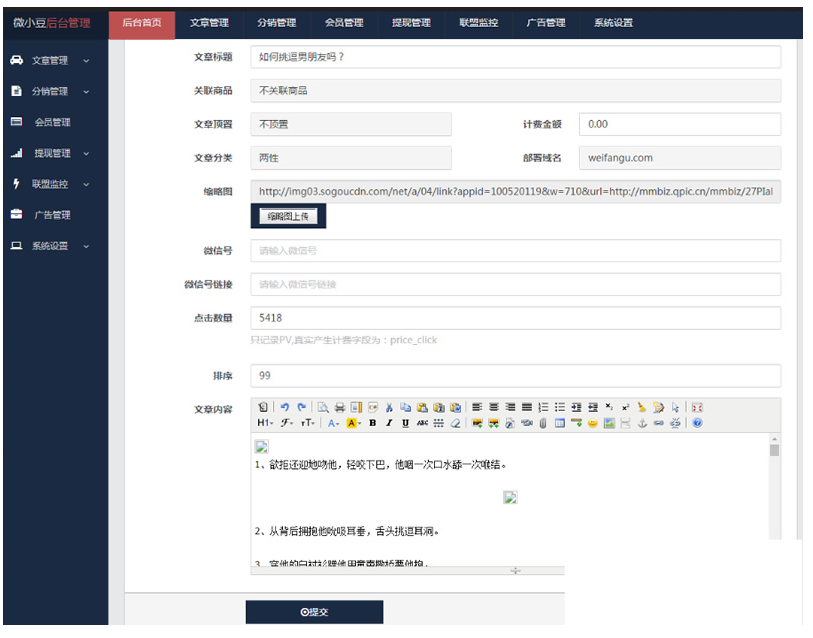Screen dimensions: 813x638
Task: Open the text highlight color picker
Action: (353, 423)
